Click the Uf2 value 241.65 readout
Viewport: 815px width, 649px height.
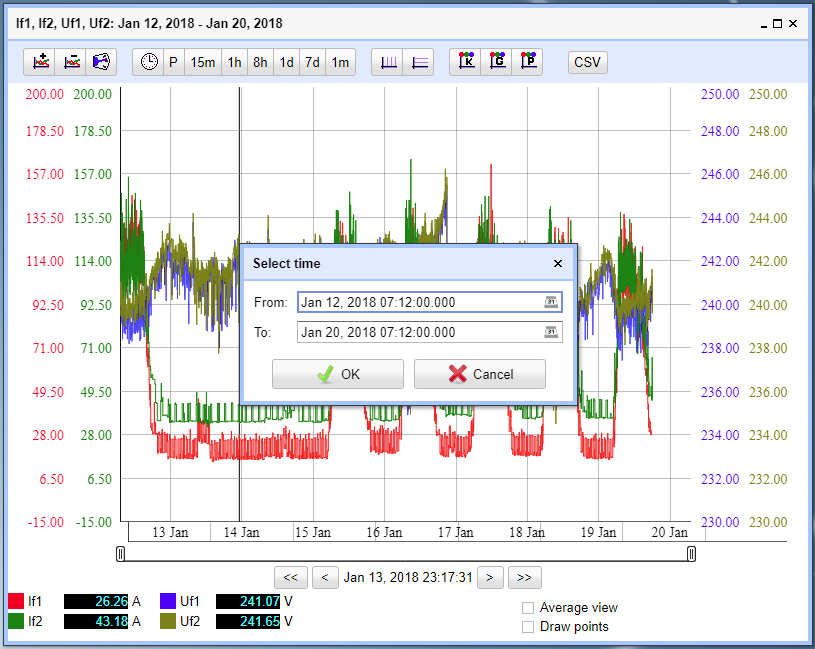pyautogui.click(x=248, y=621)
